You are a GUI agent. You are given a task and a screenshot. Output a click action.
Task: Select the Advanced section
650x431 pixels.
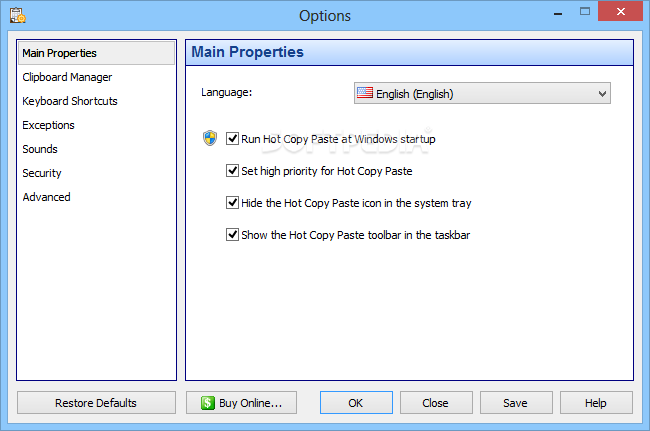tap(46, 197)
